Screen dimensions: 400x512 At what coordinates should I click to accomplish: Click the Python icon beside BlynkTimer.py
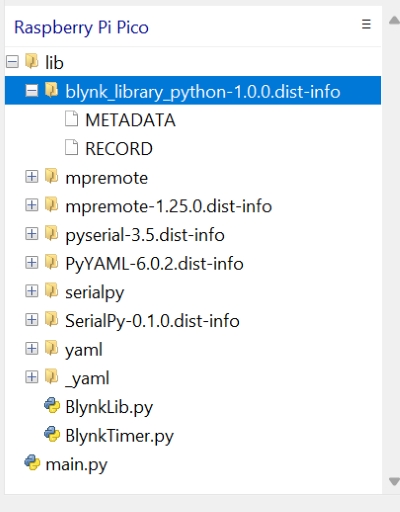pos(52,434)
